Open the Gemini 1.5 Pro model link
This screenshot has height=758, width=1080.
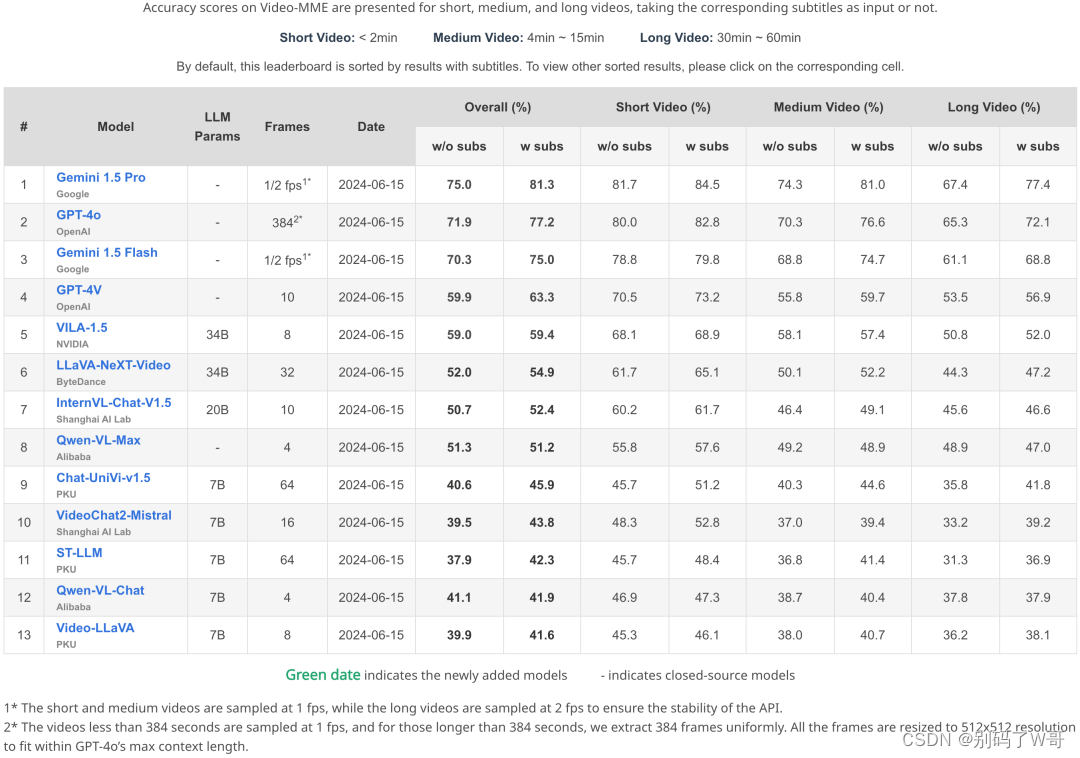(101, 177)
